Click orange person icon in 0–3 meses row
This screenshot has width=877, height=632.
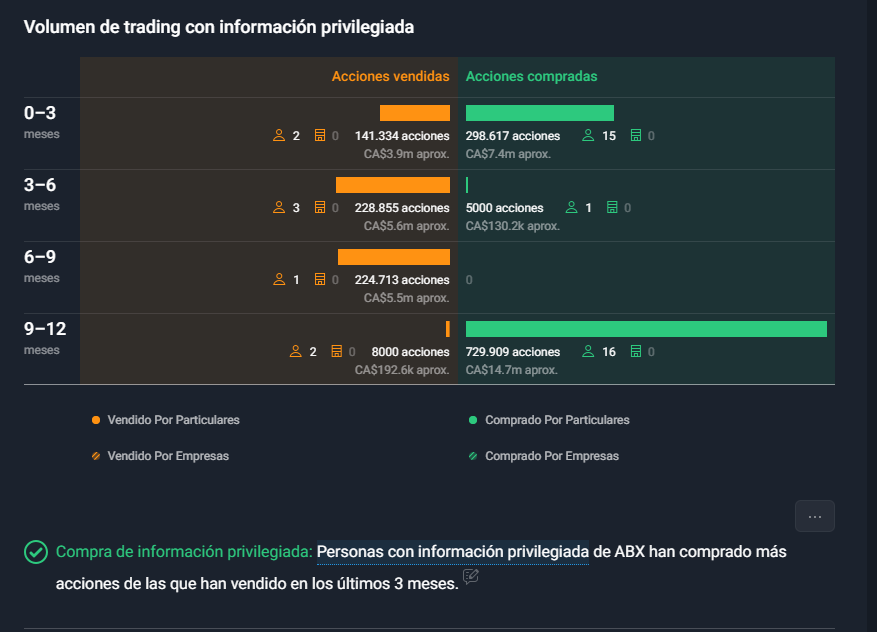279,135
